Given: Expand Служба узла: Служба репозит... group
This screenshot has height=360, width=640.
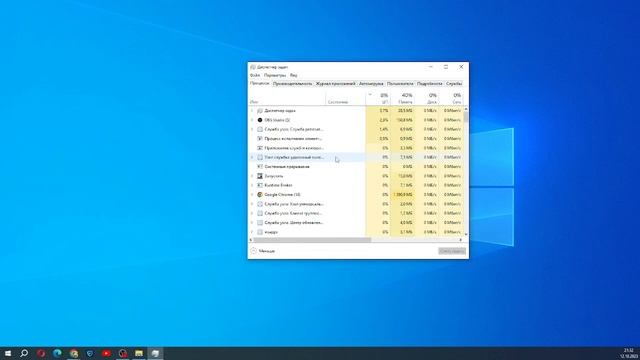Looking at the screenshot, I should [x=252, y=129].
